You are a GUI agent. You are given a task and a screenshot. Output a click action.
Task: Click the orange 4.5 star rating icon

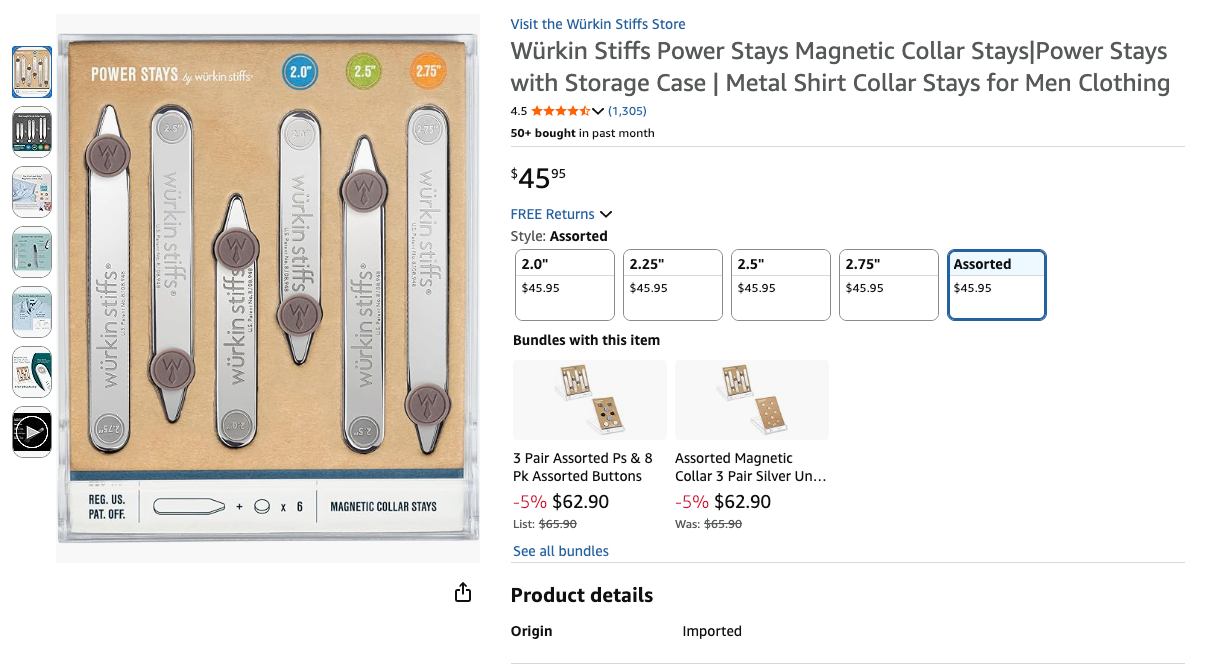point(560,111)
